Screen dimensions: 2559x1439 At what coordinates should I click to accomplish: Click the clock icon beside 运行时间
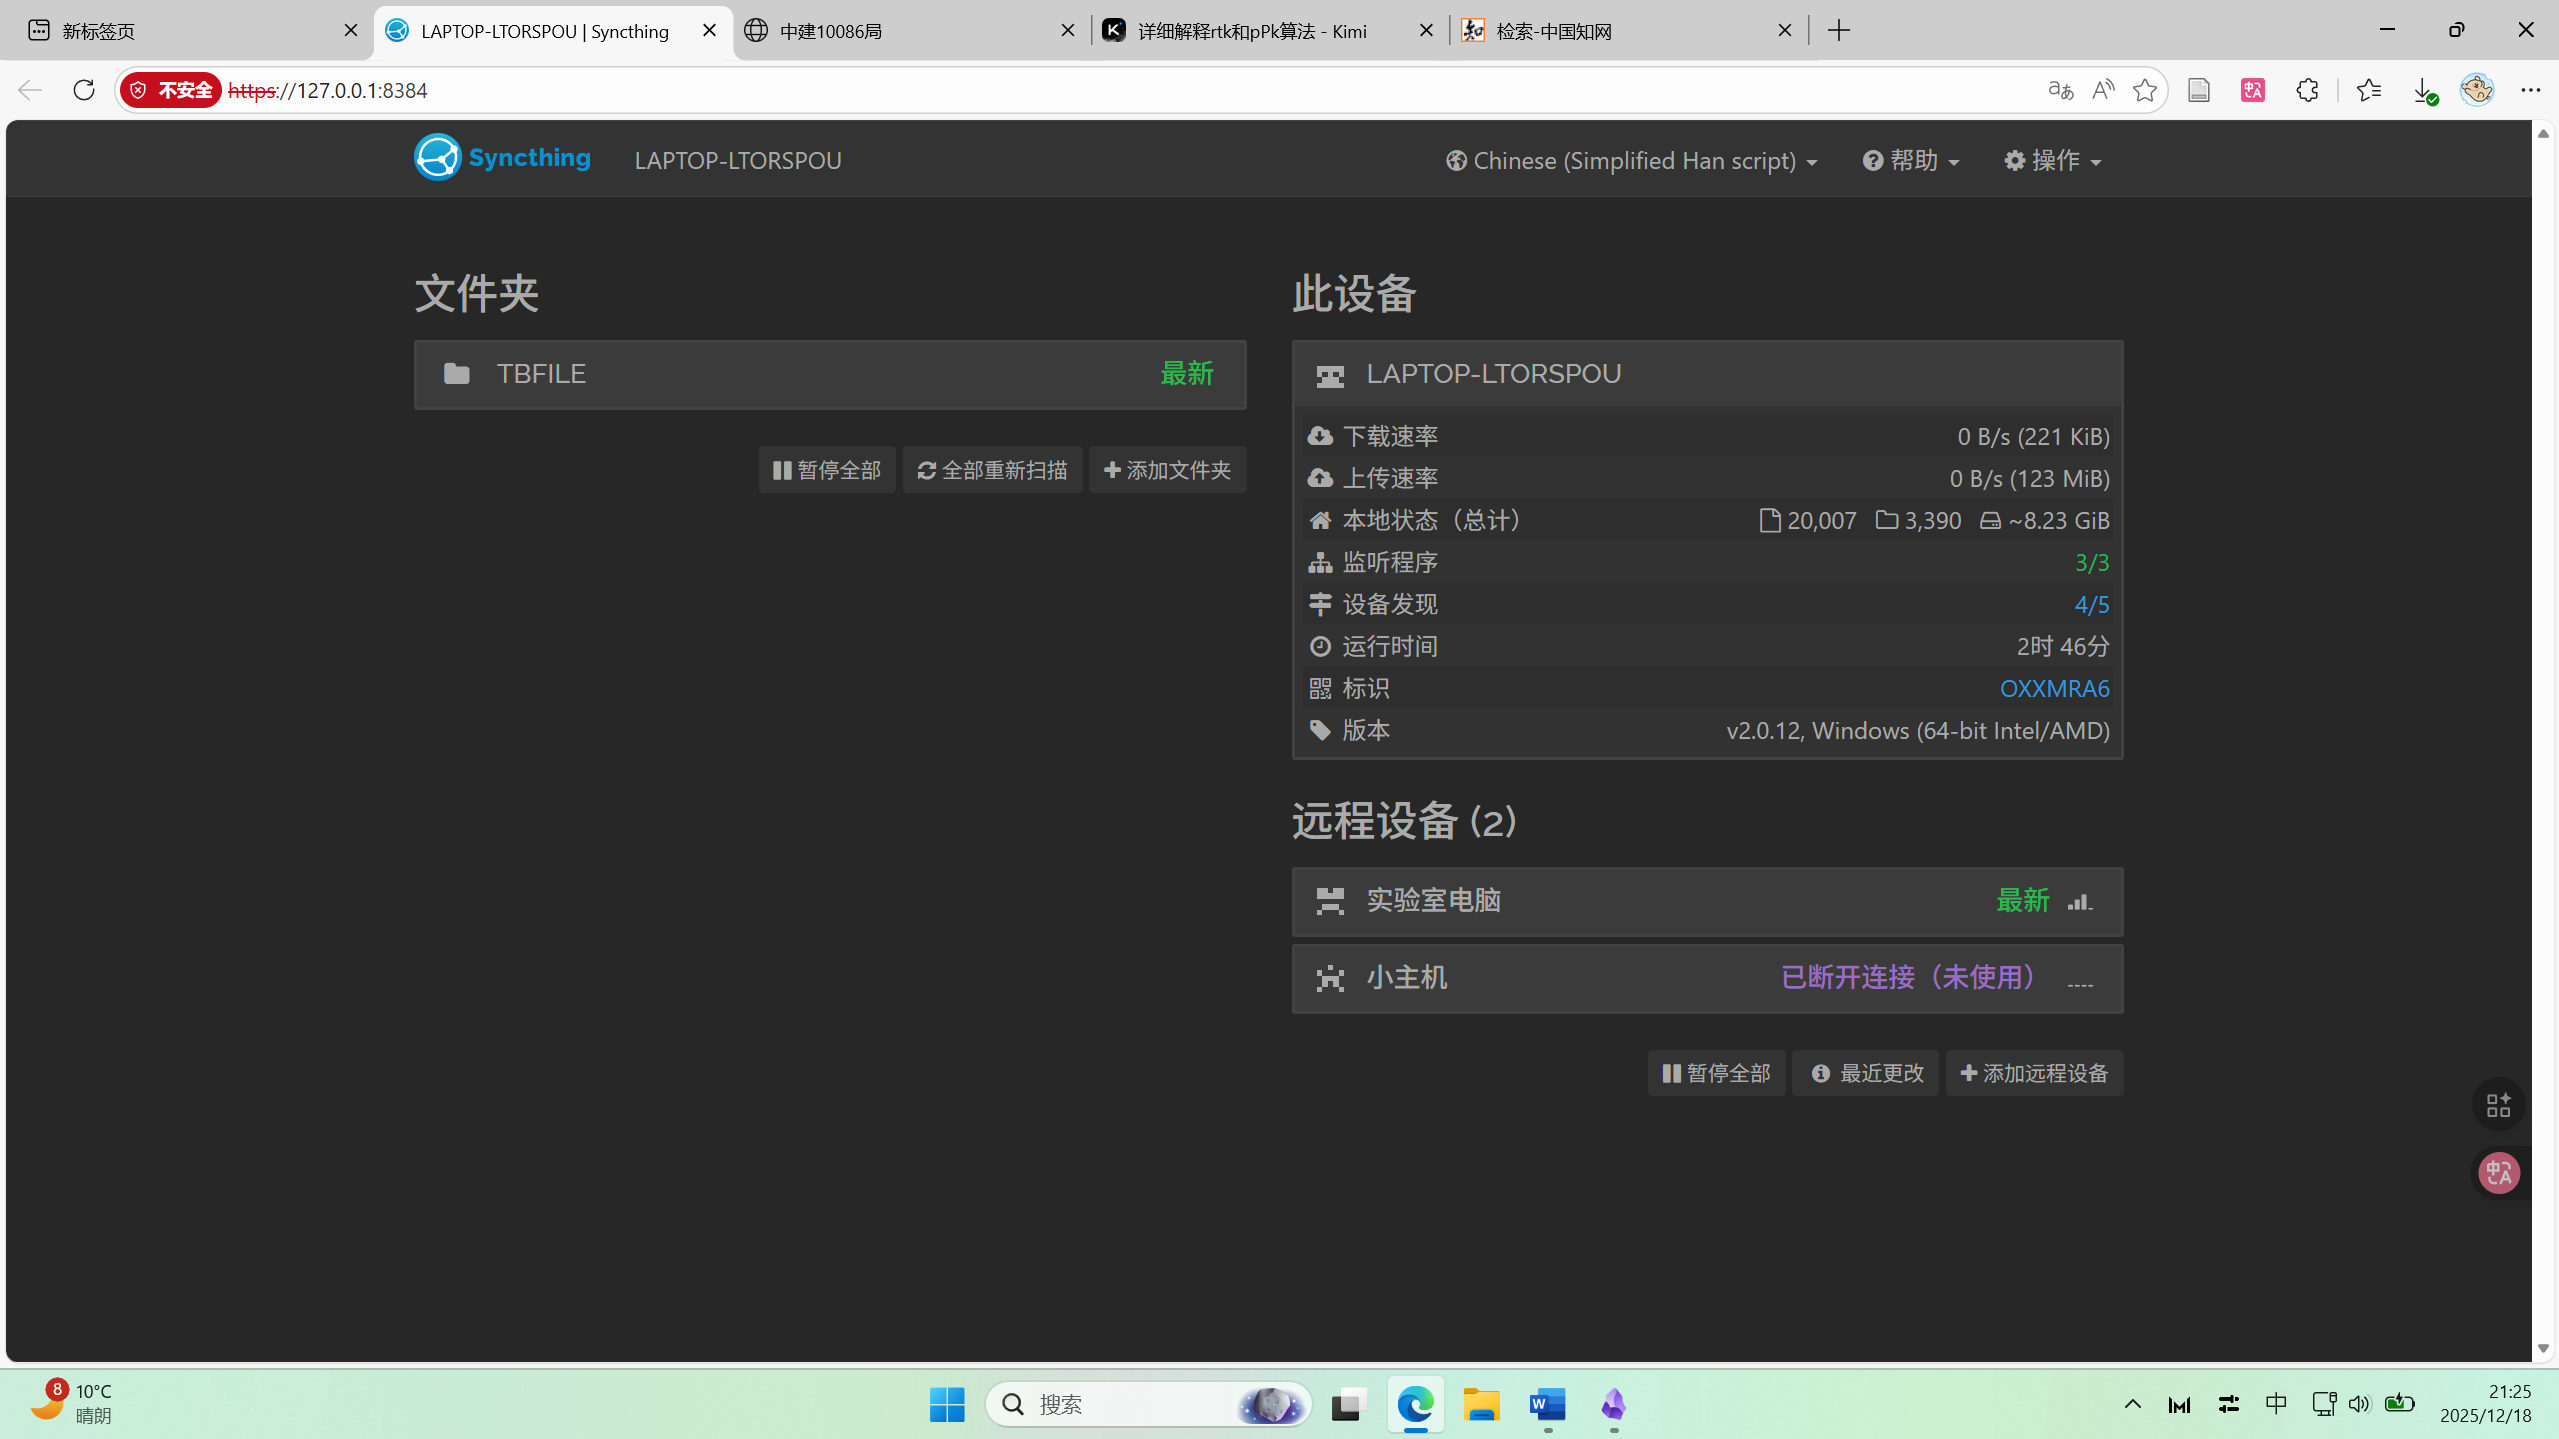[1320, 646]
